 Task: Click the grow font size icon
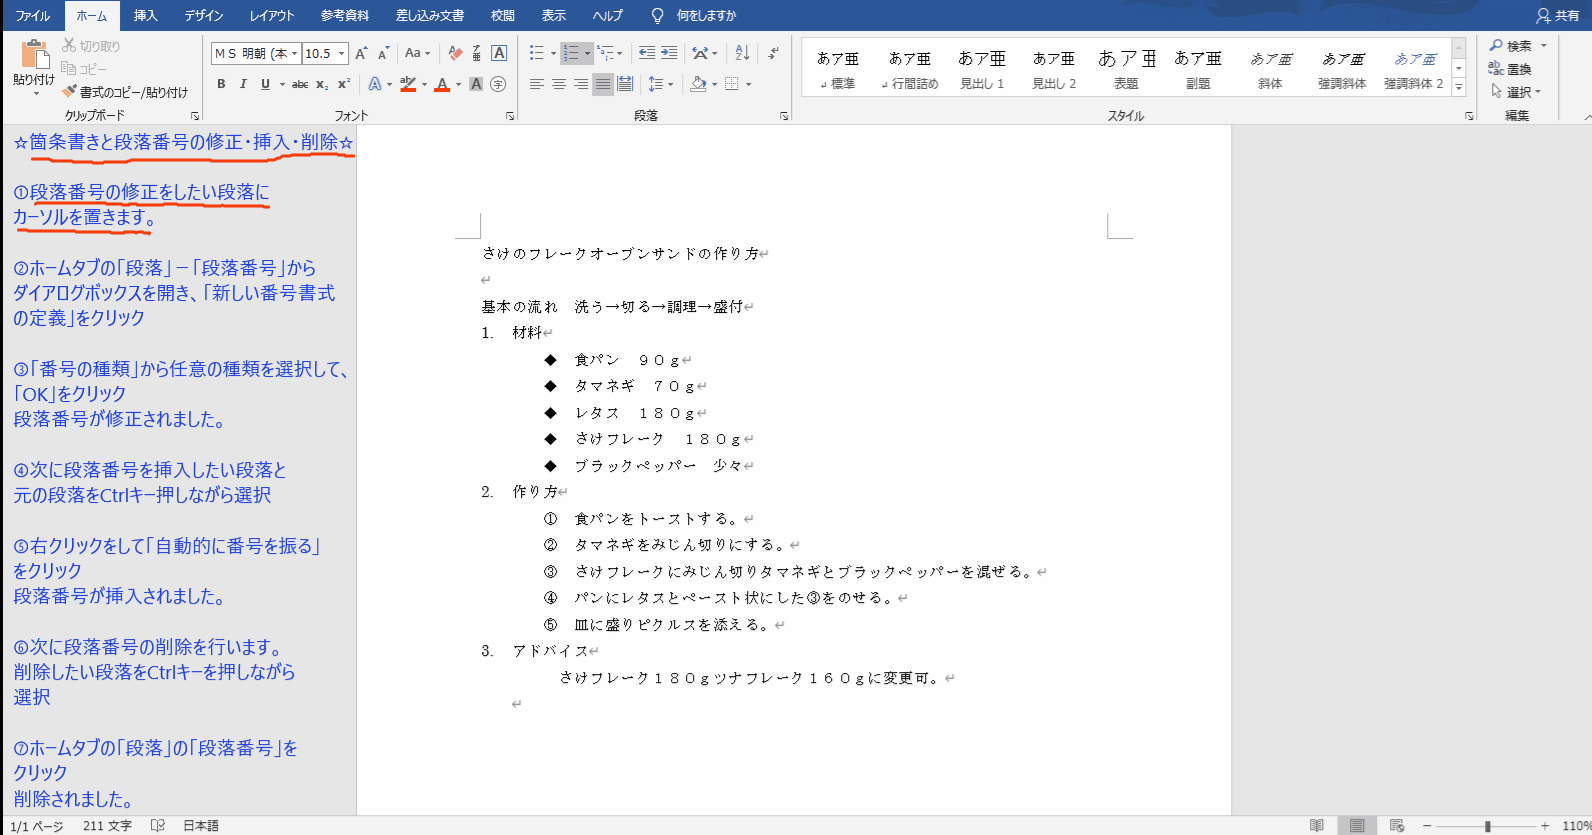pyautogui.click(x=361, y=53)
